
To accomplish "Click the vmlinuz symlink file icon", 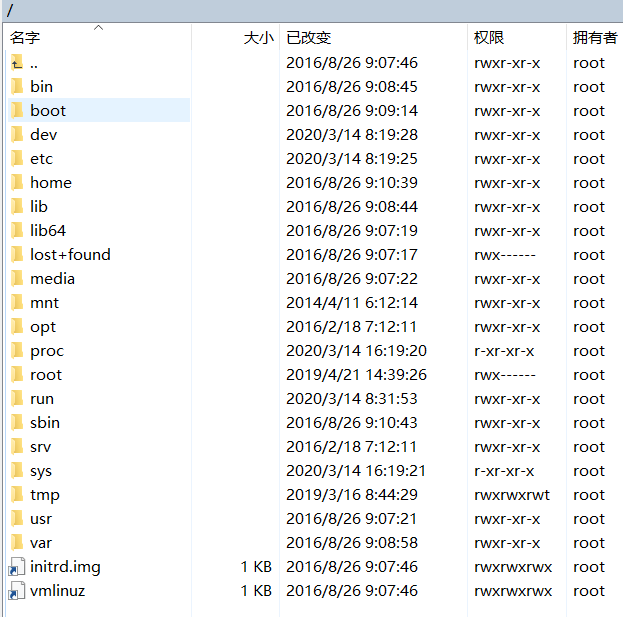I will [x=17, y=591].
